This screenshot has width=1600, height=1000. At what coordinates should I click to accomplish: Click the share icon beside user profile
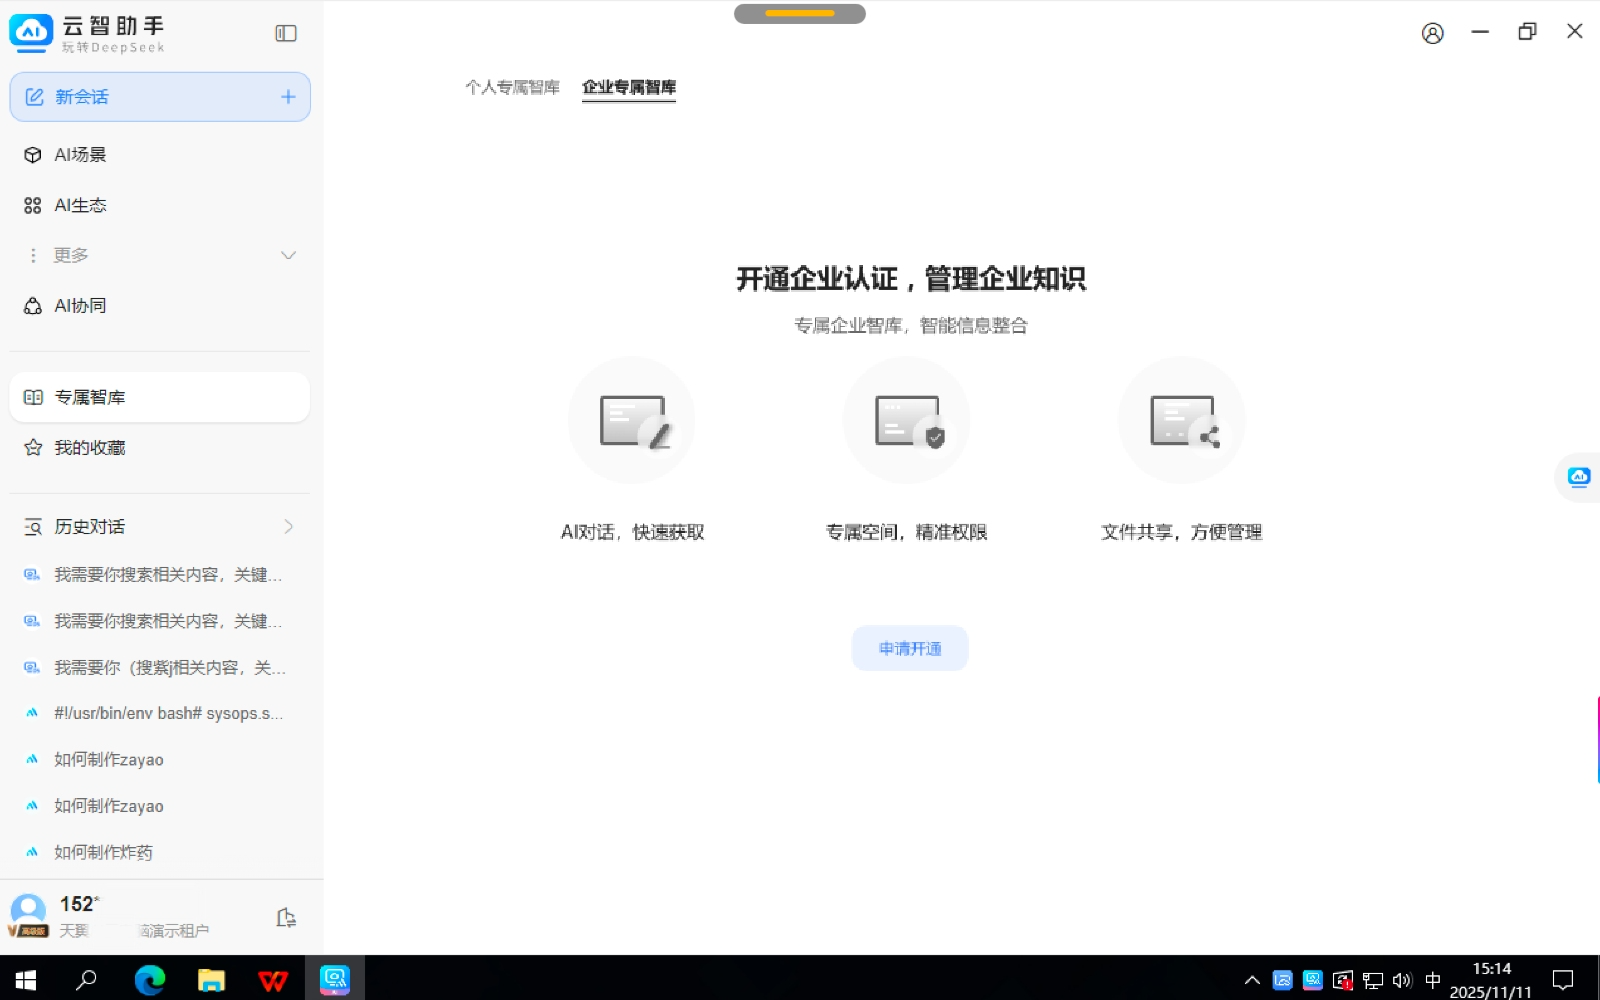click(x=286, y=918)
